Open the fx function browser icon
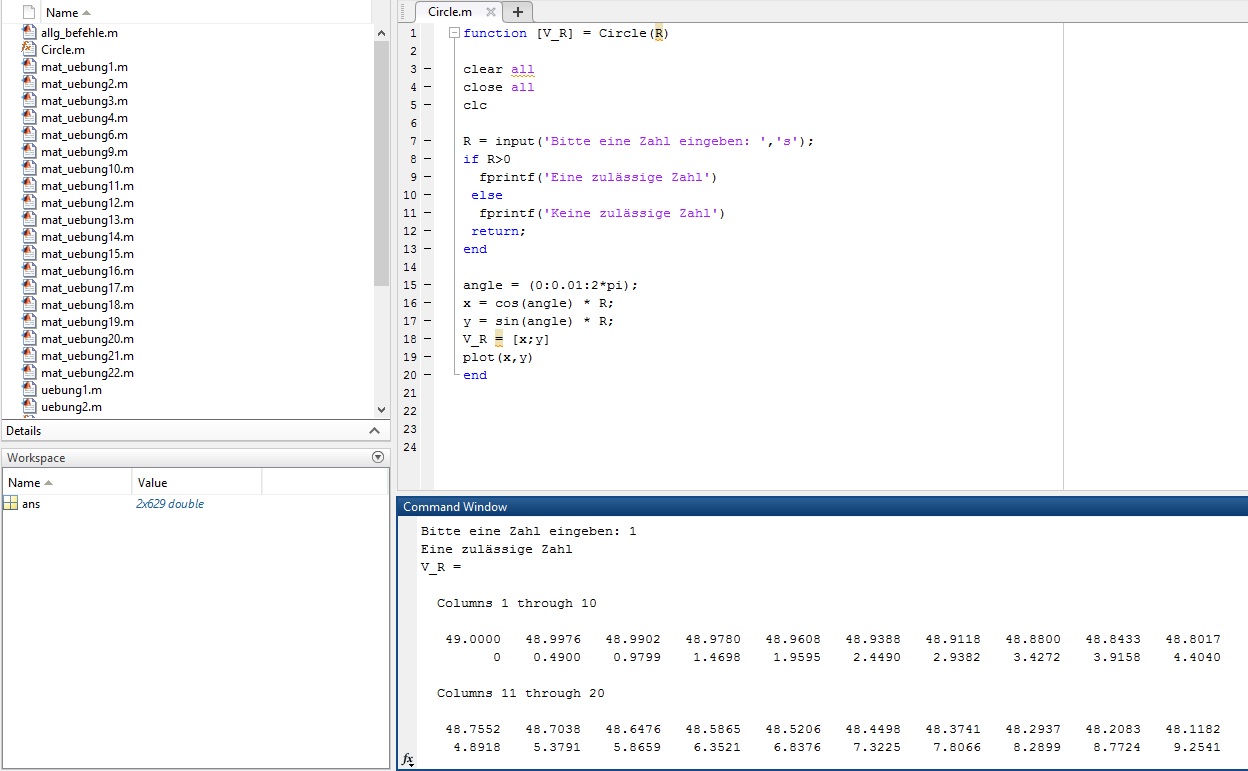1248x771 pixels. [407, 760]
